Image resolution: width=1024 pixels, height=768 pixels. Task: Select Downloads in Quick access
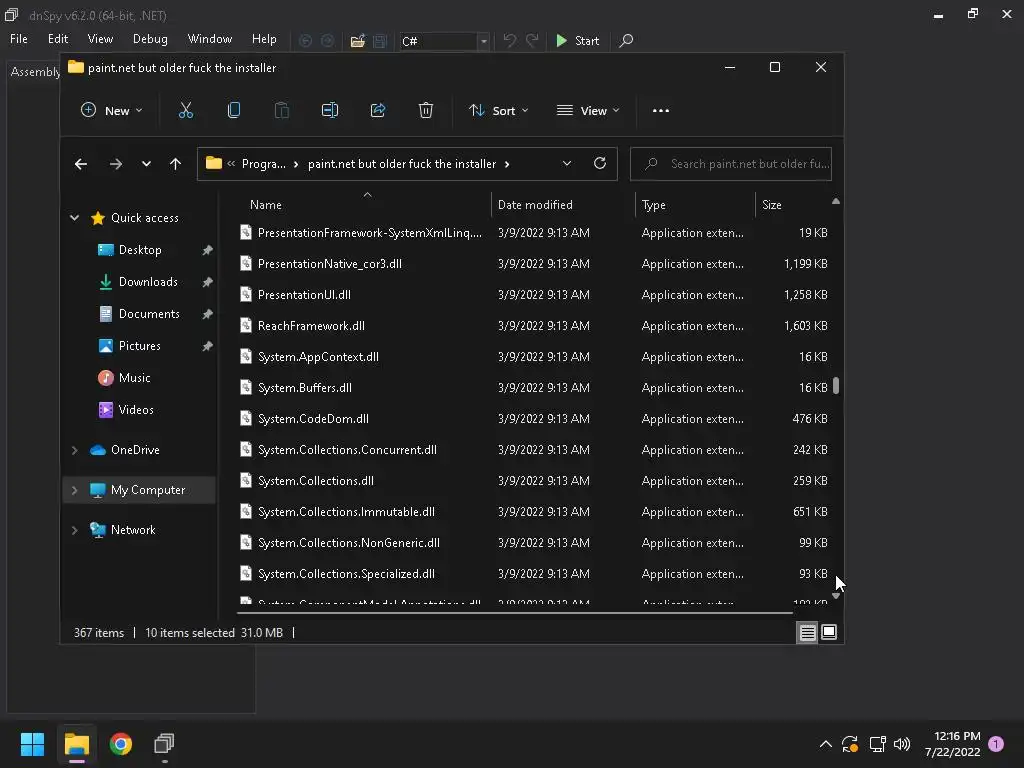coord(148,282)
